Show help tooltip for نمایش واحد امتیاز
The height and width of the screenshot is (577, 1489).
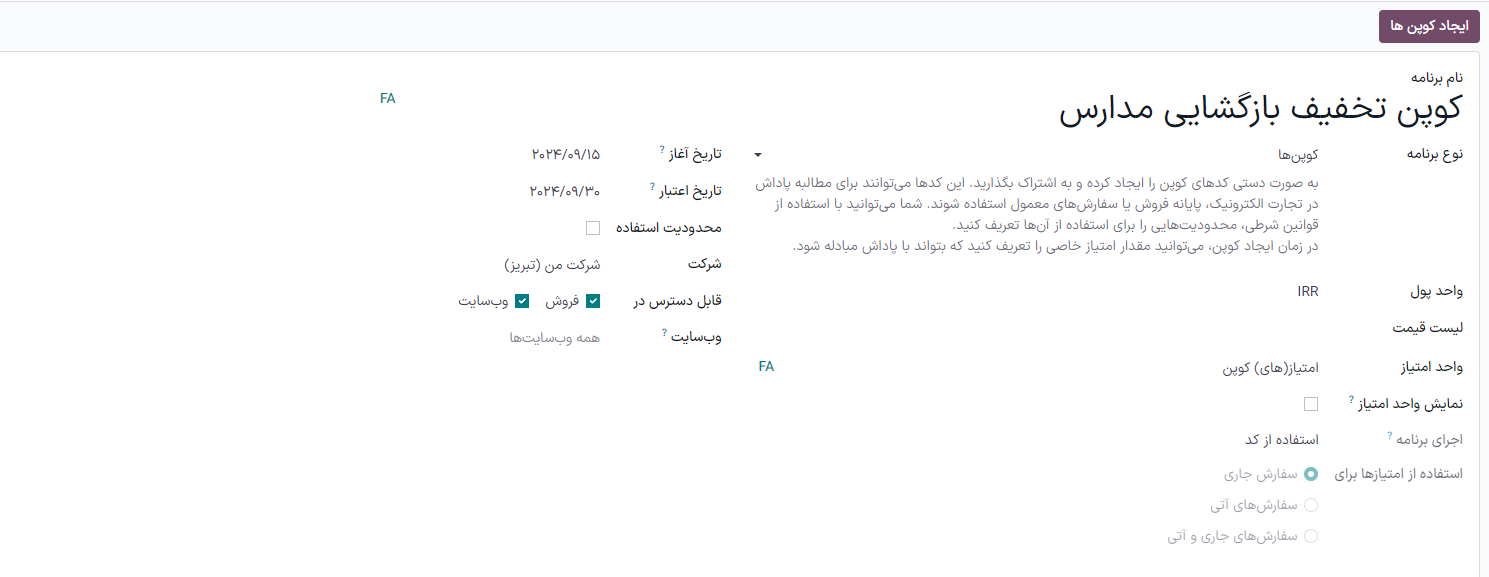[1350, 399]
